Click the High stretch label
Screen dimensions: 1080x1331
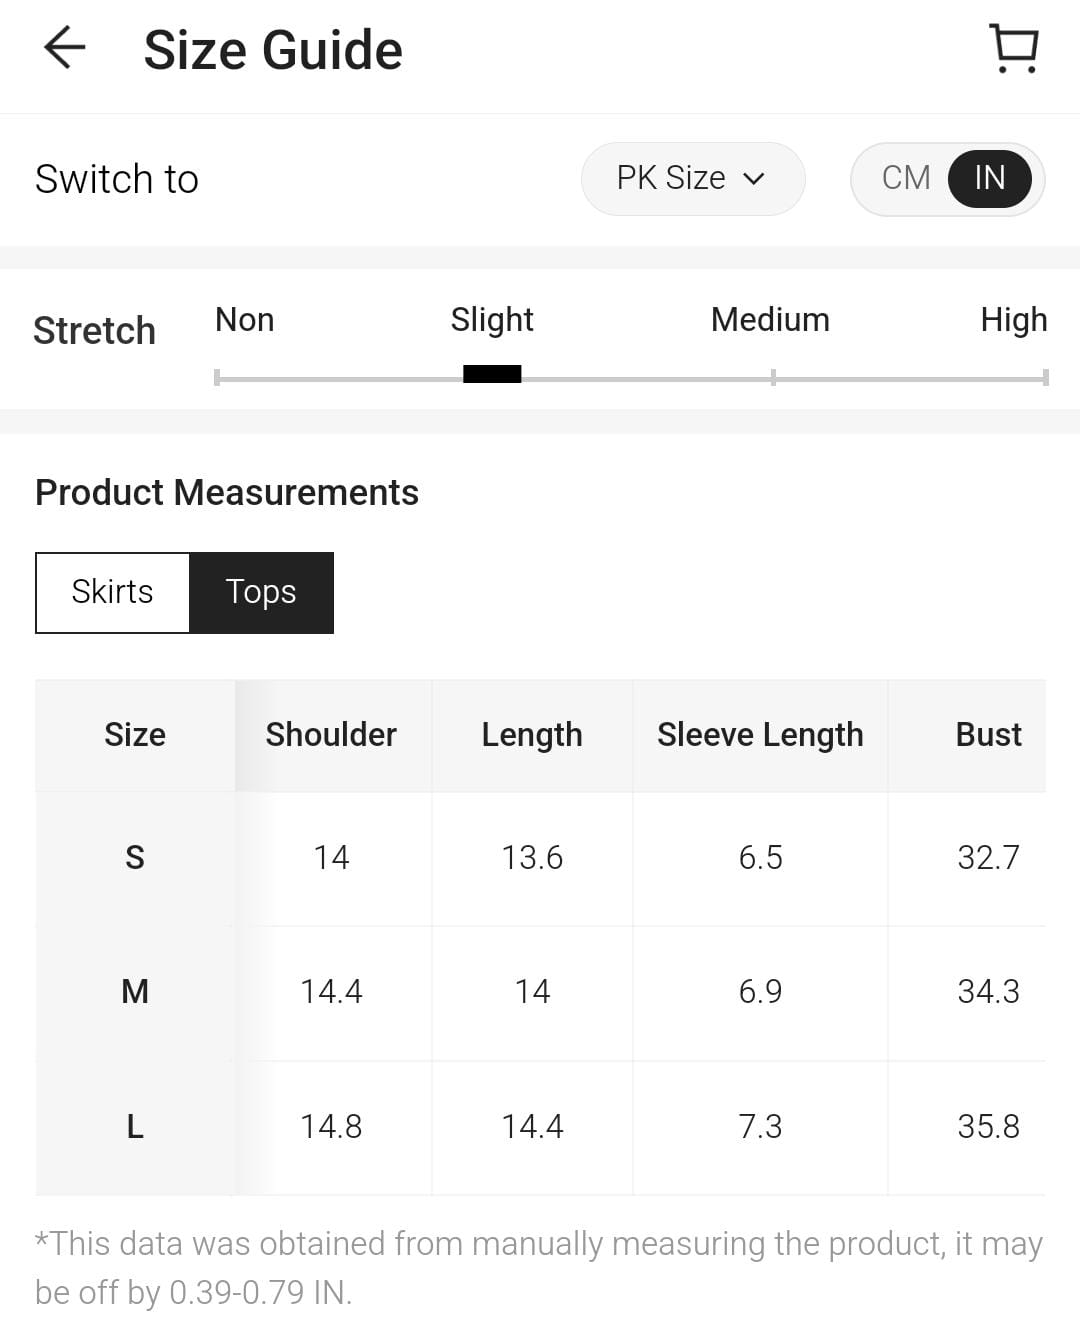point(1013,320)
